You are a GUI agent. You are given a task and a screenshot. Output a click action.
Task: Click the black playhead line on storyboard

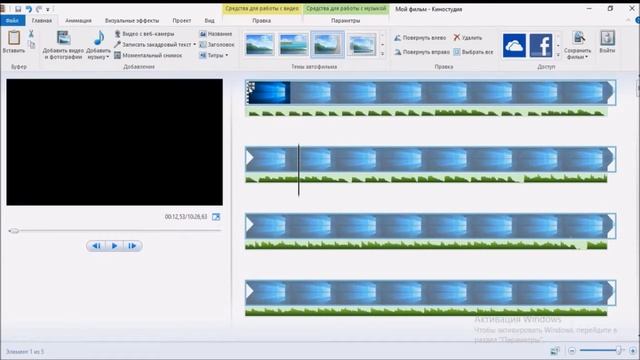point(298,170)
